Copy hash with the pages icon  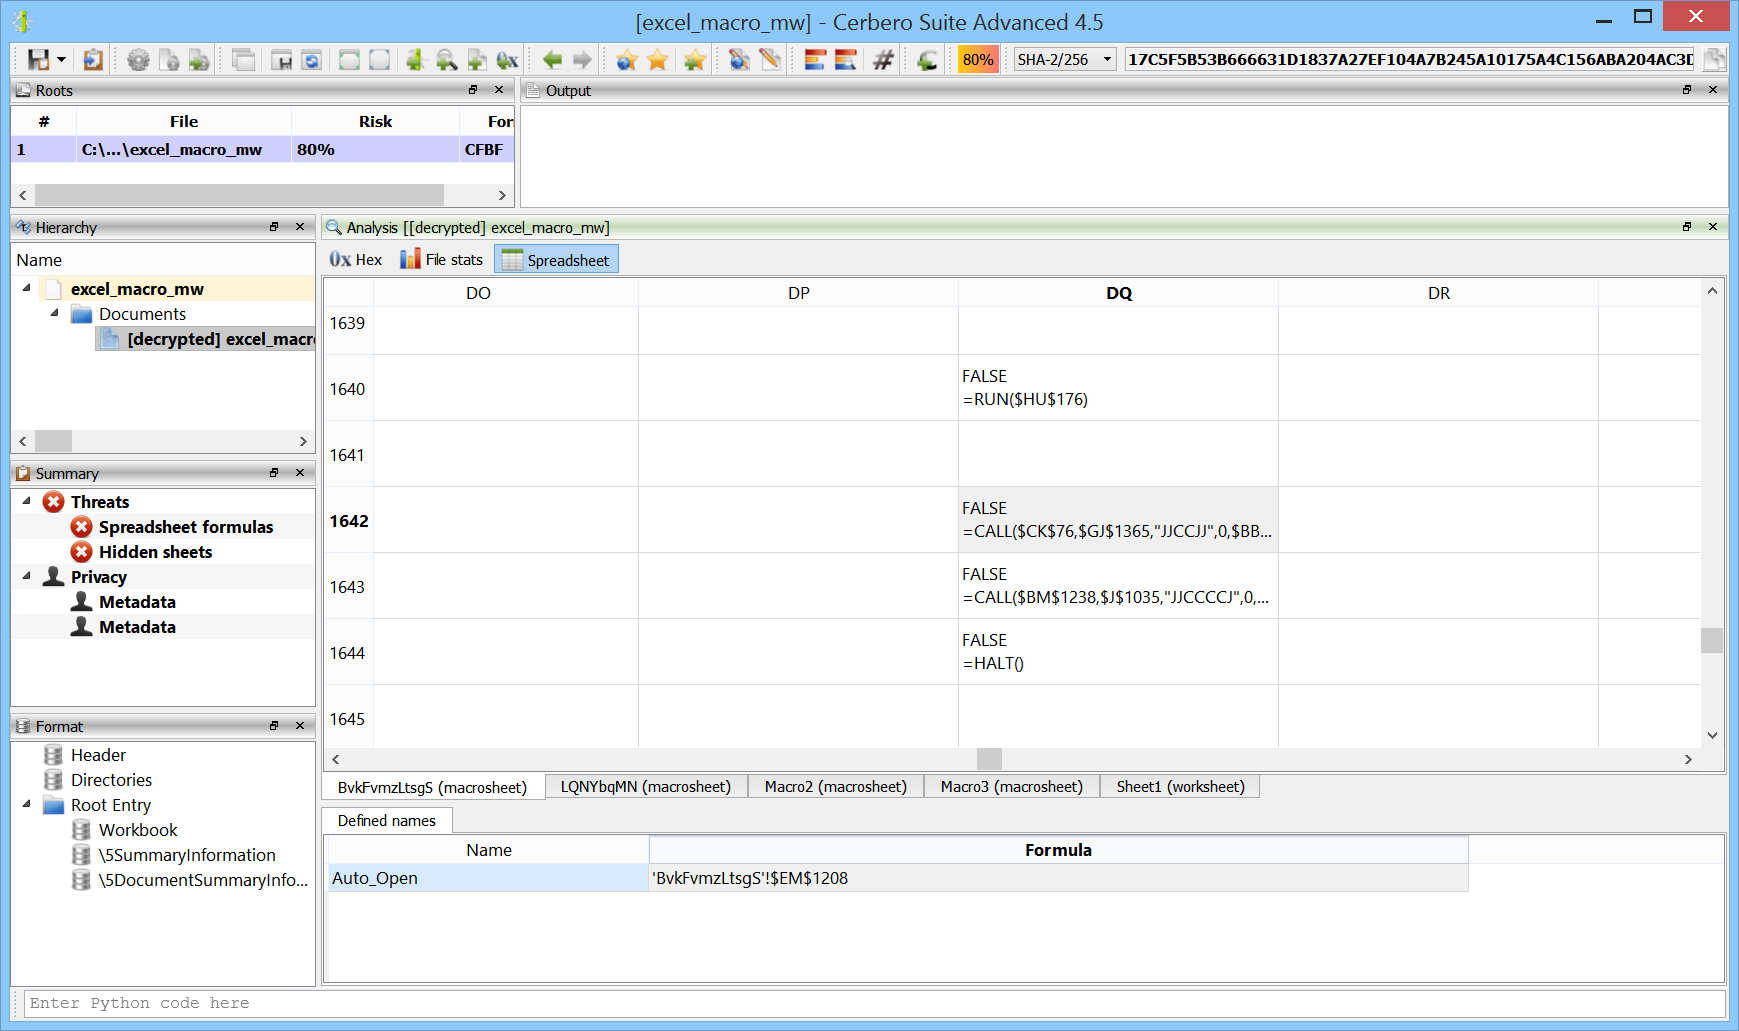coord(1714,60)
